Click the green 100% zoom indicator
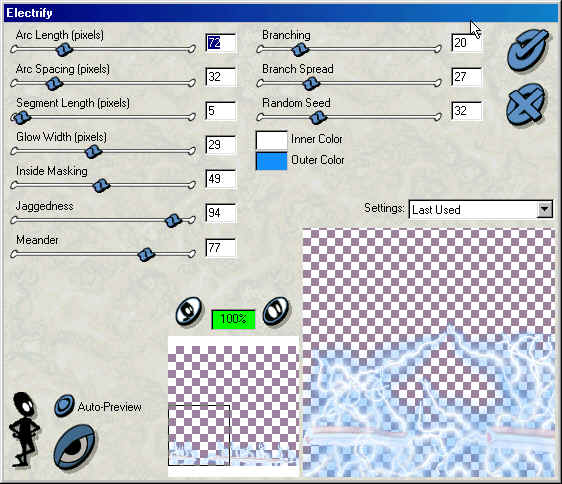 pyautogui.click(x=233, y=319)
